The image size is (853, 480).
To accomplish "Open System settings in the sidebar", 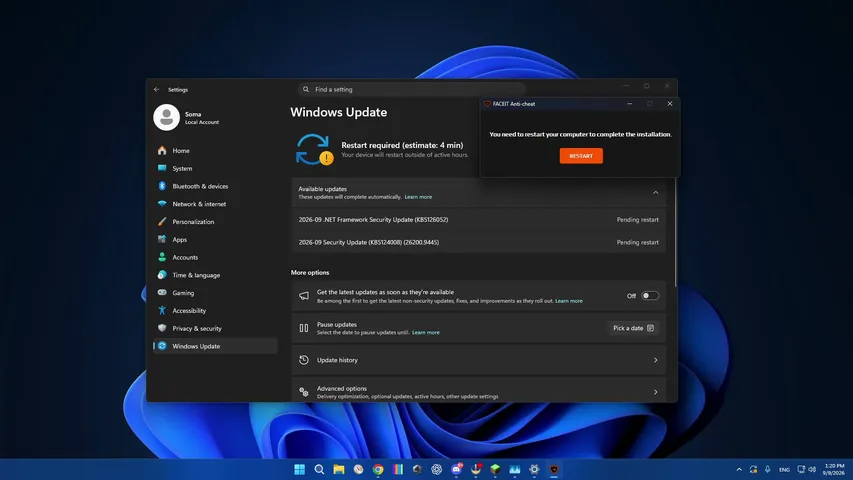I will [215, 168].
